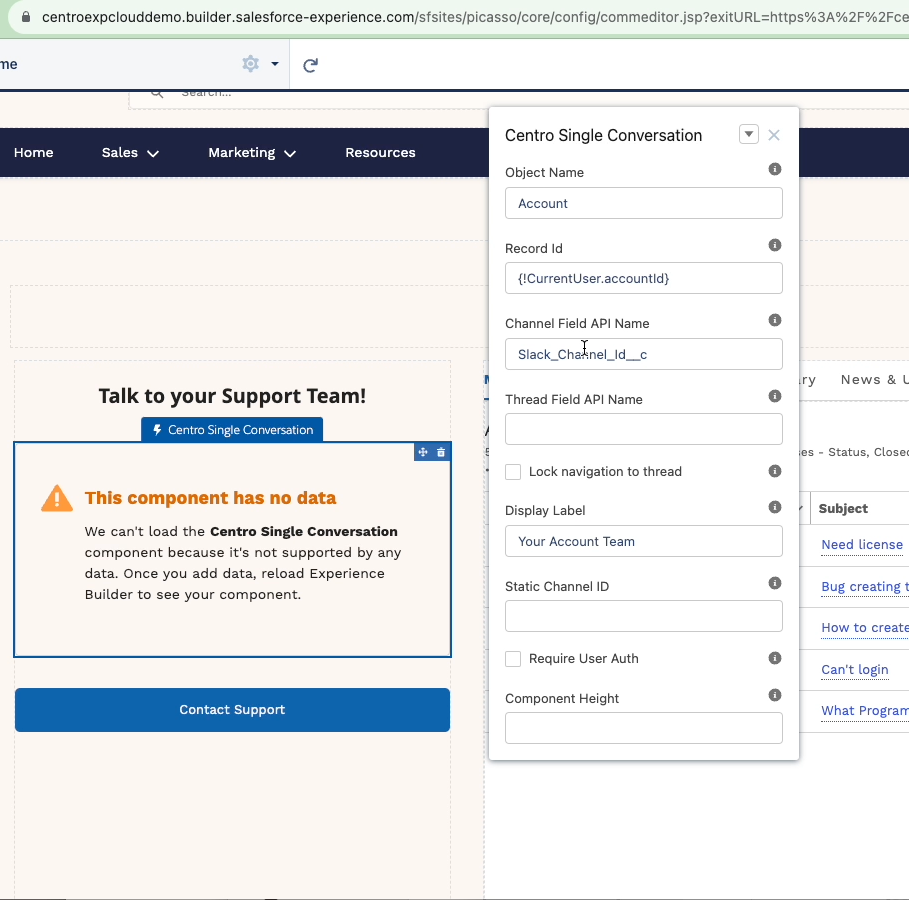
Task: Expand the Sales menu chevron
Action: (153, 154)
